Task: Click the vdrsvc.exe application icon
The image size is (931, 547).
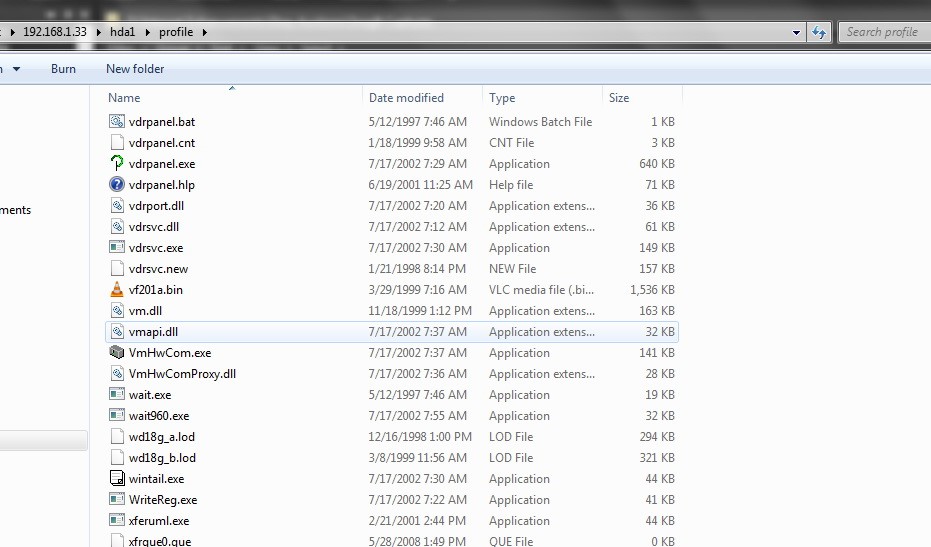Action: [118, 248]
